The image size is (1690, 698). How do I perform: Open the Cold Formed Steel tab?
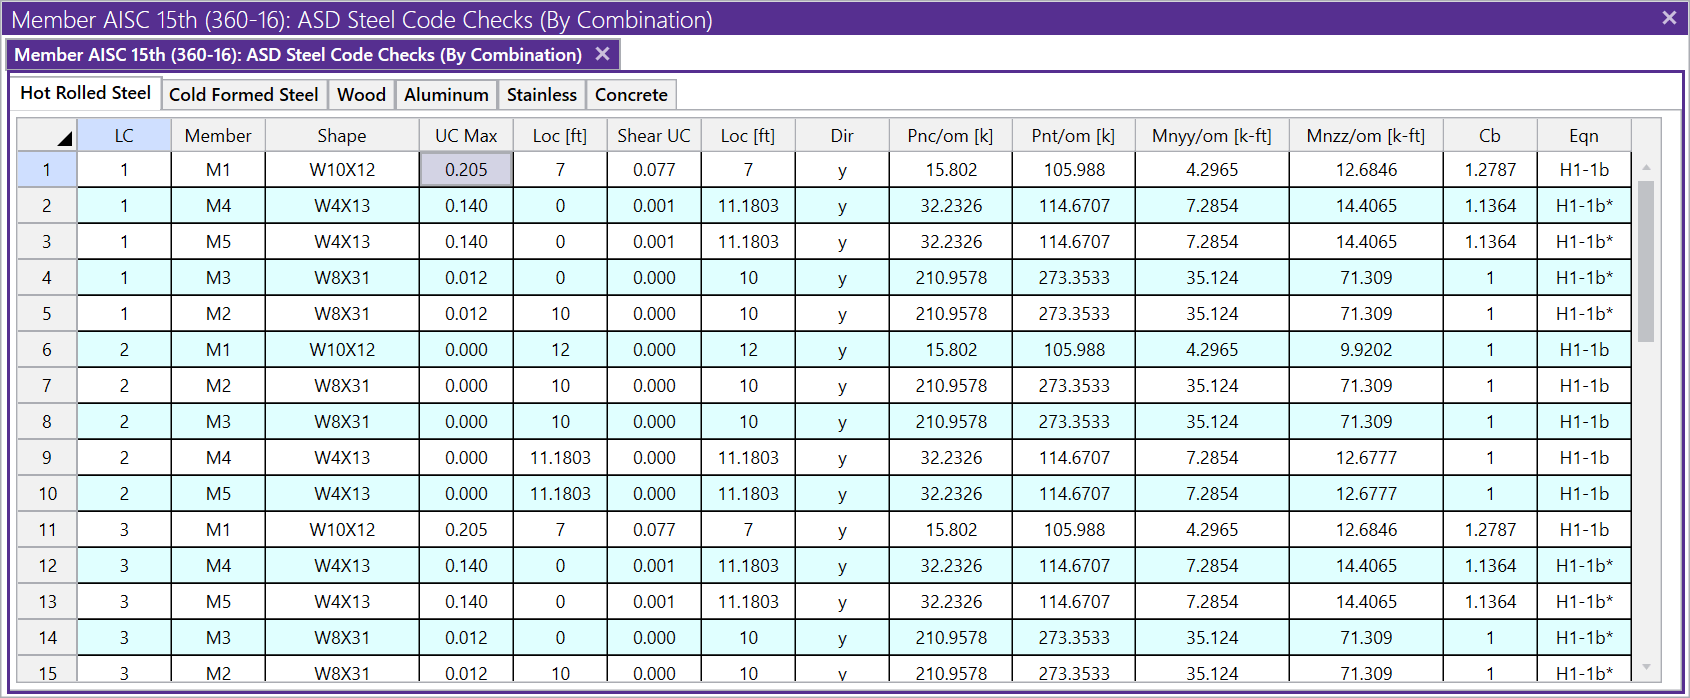(x=243, y=95)
